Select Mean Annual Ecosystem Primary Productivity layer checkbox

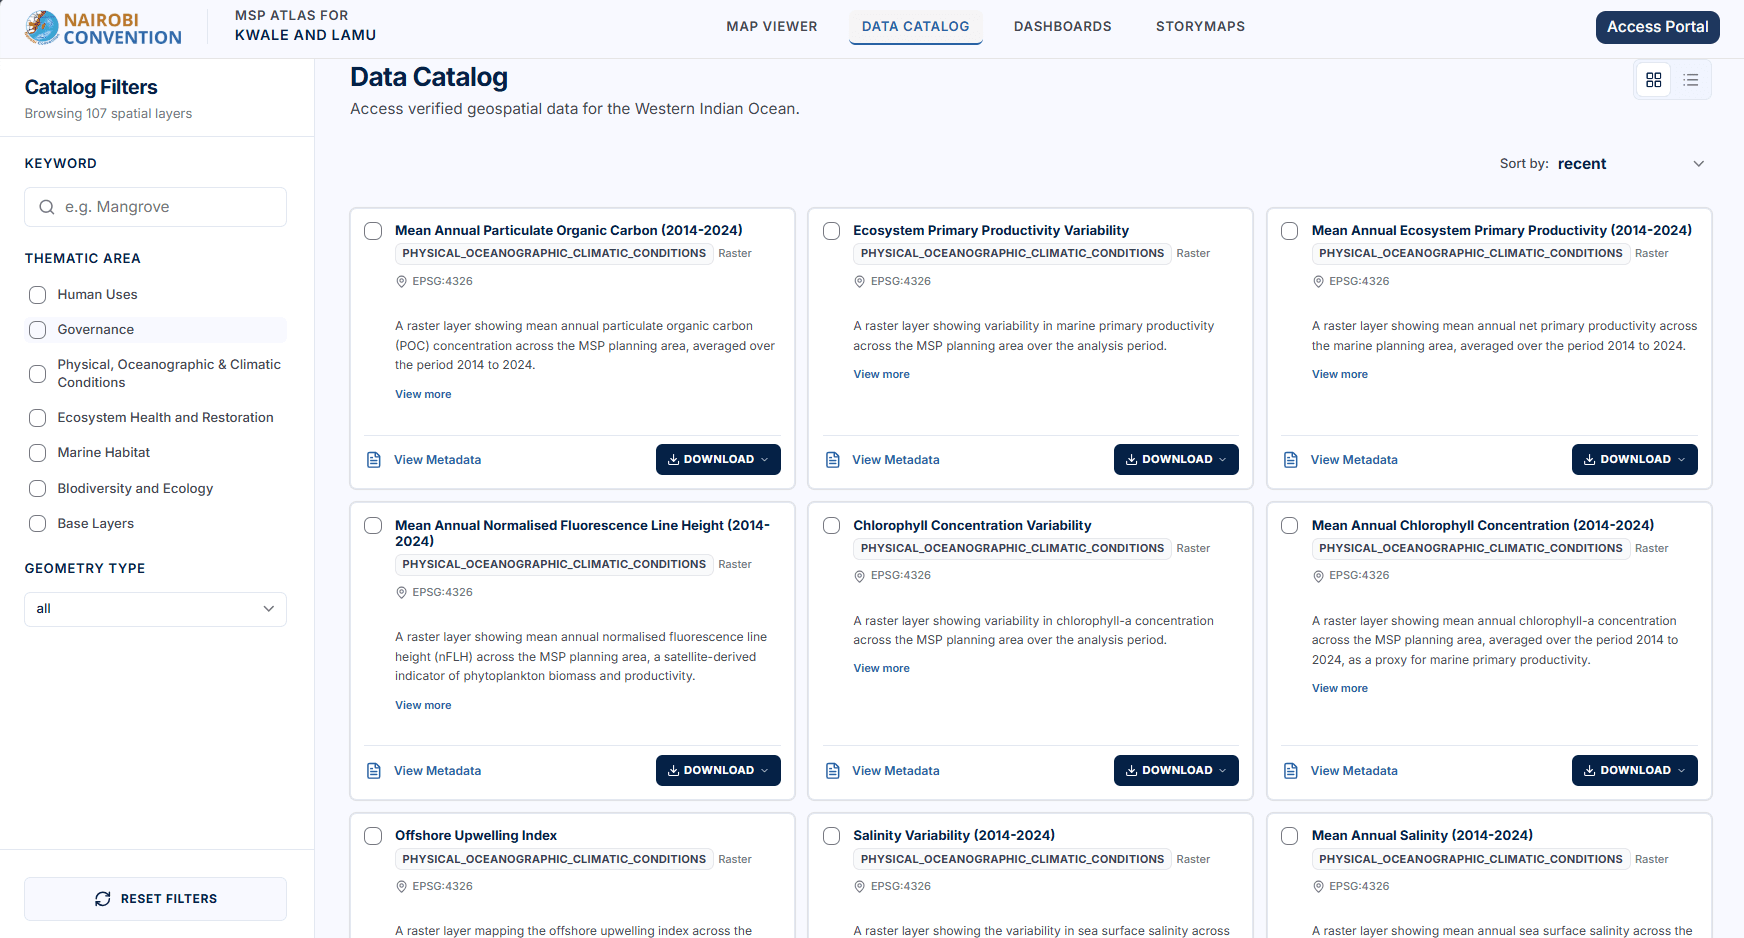point(1290,231)
